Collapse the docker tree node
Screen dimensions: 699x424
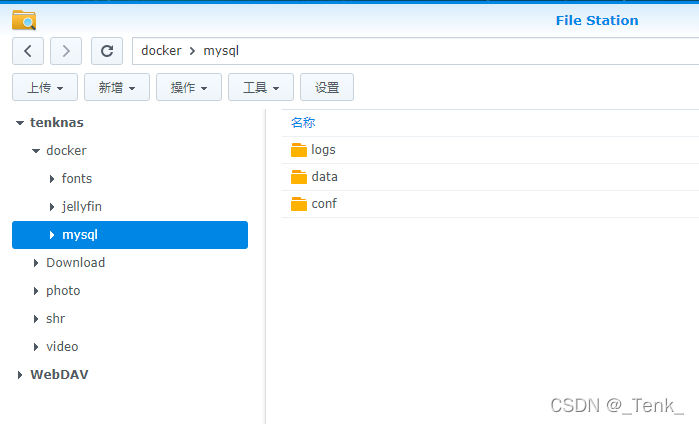36,151
